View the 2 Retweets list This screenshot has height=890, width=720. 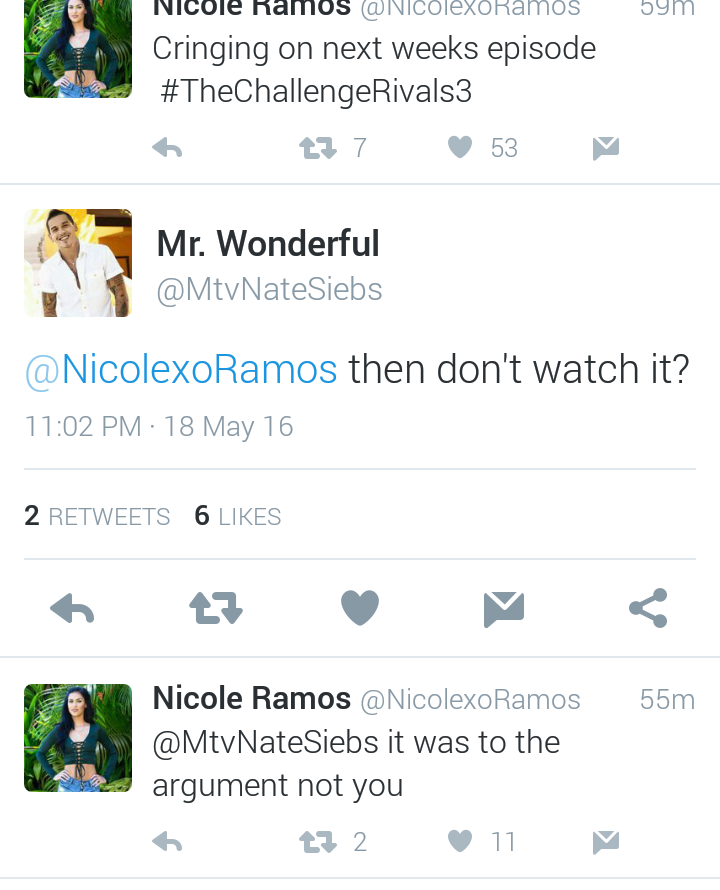(97, 516)
